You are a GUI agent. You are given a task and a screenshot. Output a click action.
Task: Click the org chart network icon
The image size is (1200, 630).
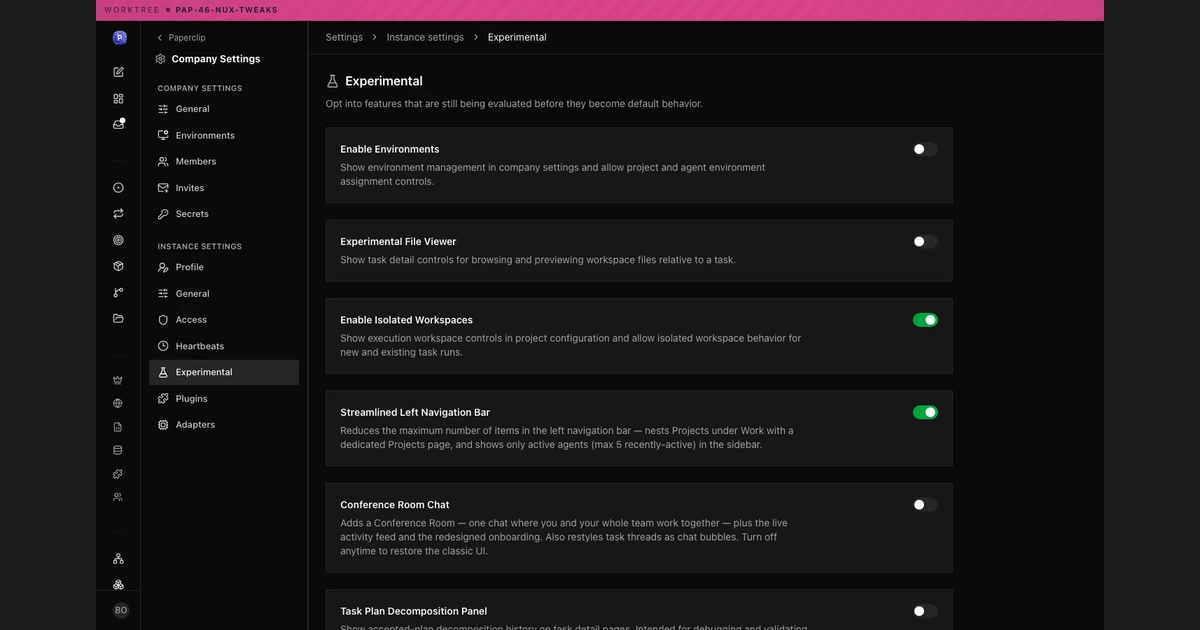tap(118, 558)
